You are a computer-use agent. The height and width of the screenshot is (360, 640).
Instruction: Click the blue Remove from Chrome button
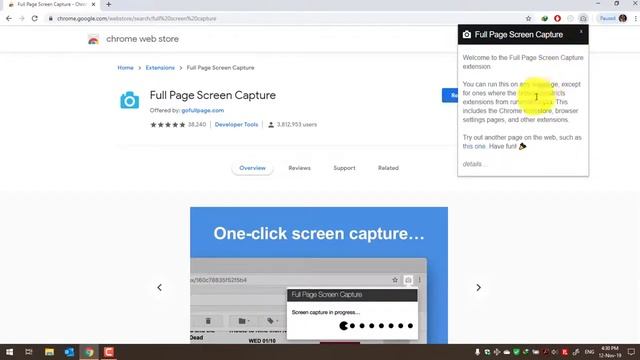[450, 95]
